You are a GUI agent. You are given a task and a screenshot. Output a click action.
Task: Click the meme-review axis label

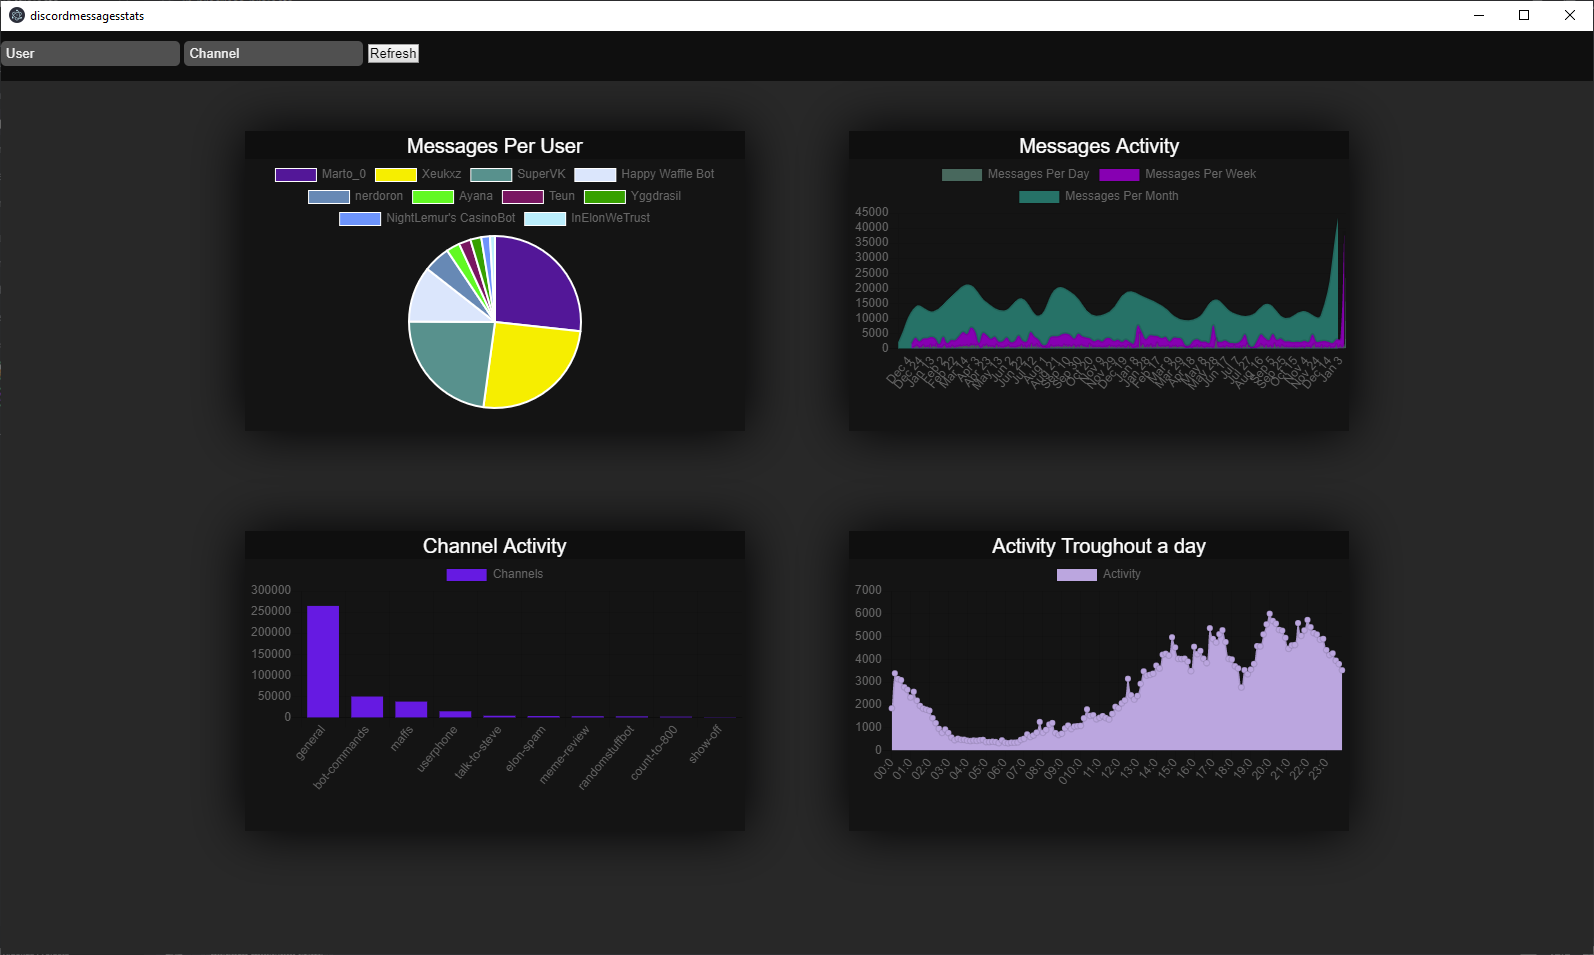[x=565, y=754]
